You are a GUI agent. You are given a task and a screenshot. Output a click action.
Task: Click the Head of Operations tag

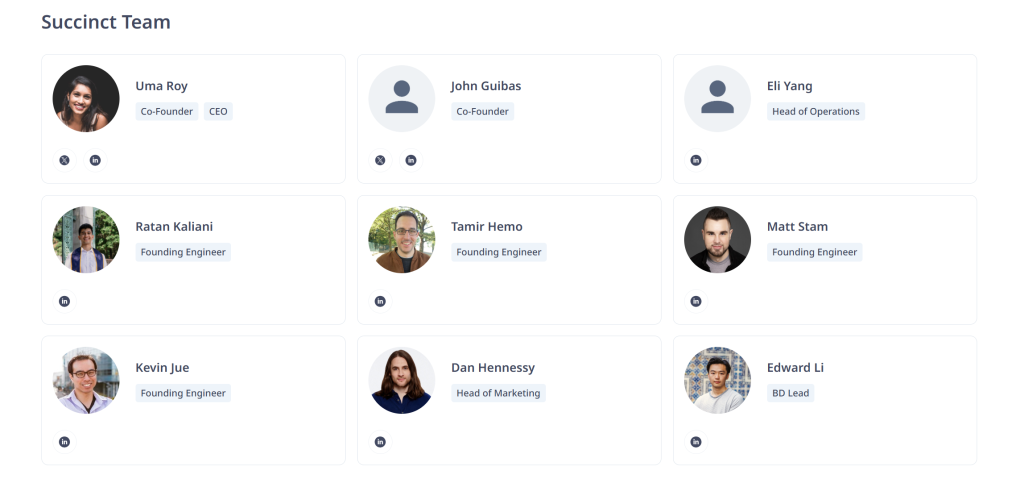click(816, 111)
